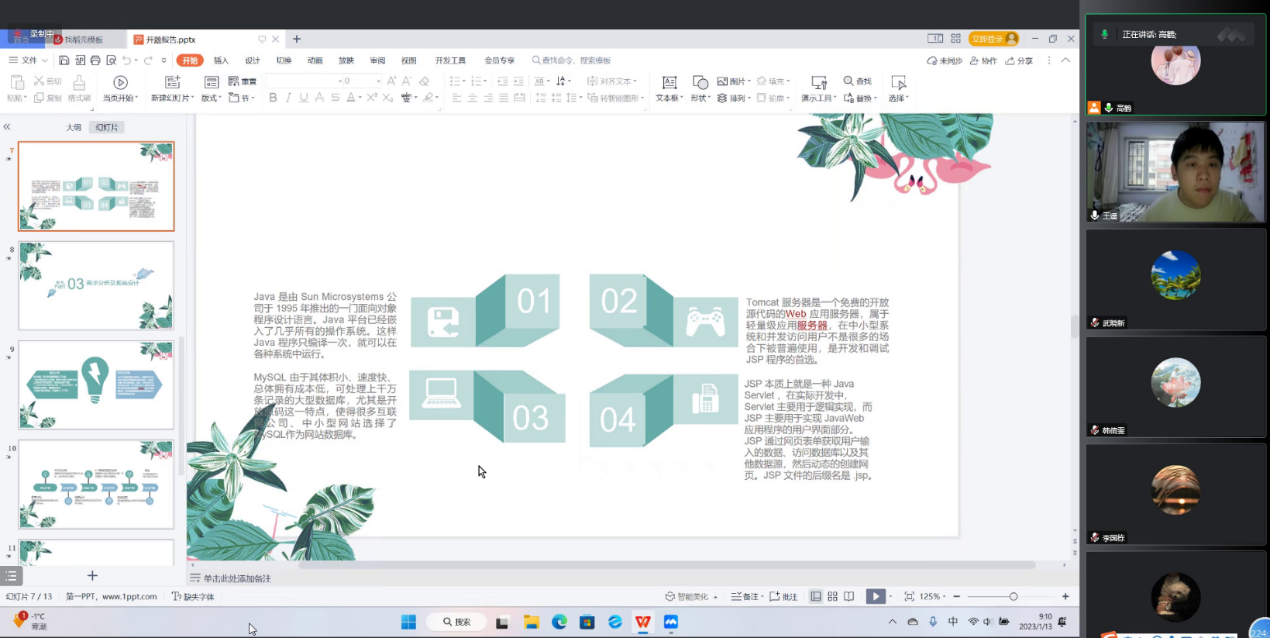Image resolution: width=1270 pixels, height=638 pixels.
Task: Click the zoom slider in status bar
Action: 1013,597
